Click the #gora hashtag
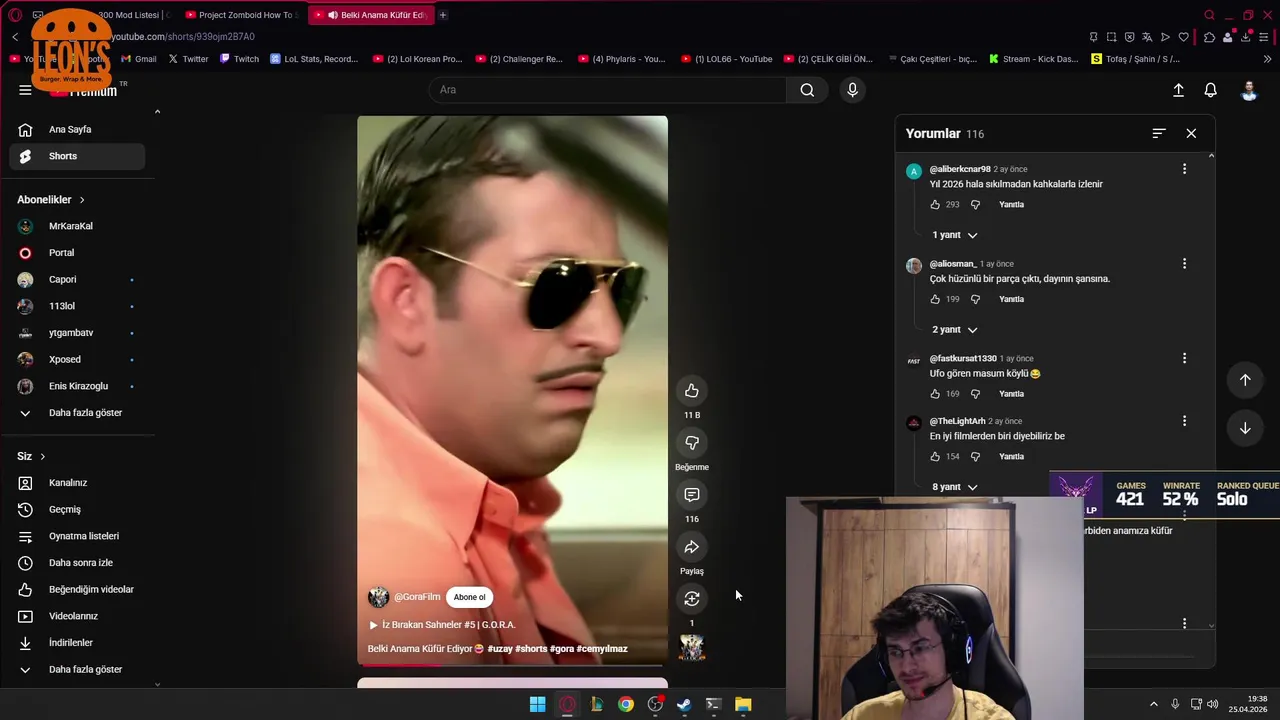Screen dimensions: 1280x720 tap(561, 649)
